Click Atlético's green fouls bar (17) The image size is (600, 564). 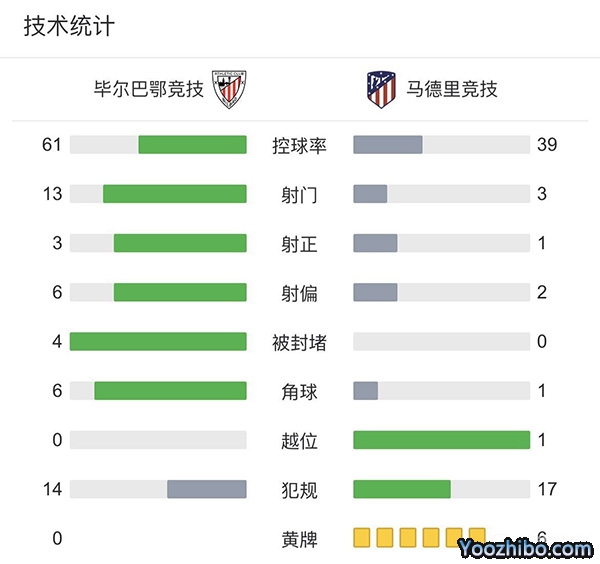pyautogui.click(x=402, y=489)
